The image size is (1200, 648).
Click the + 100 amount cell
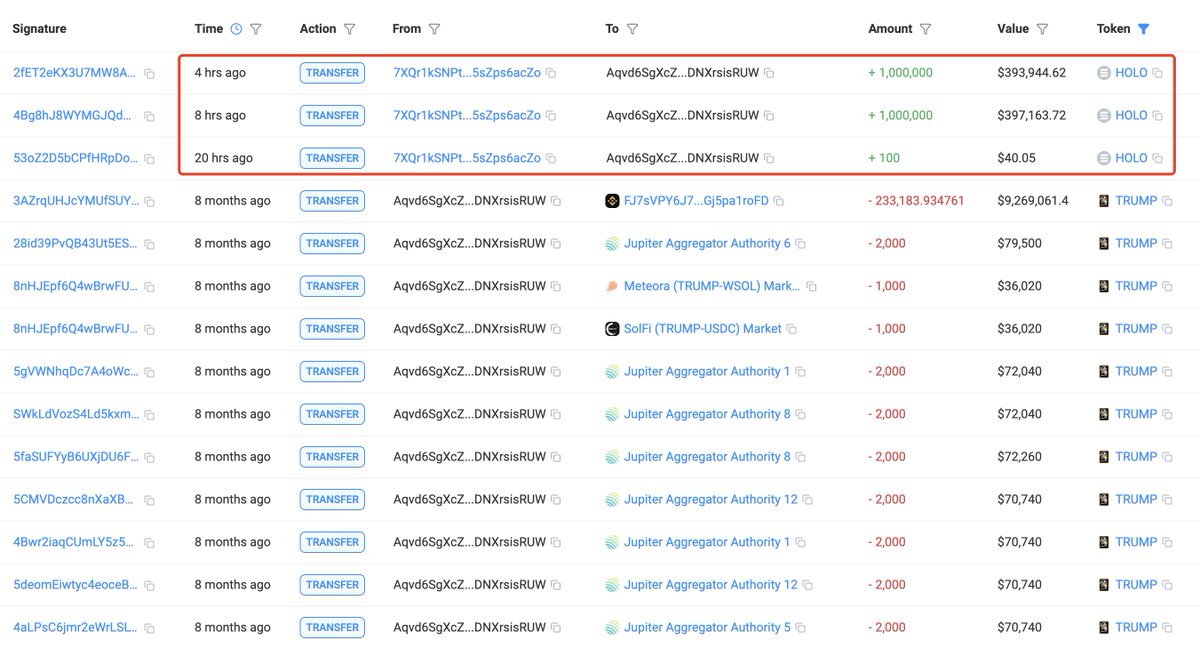(884, 158)
